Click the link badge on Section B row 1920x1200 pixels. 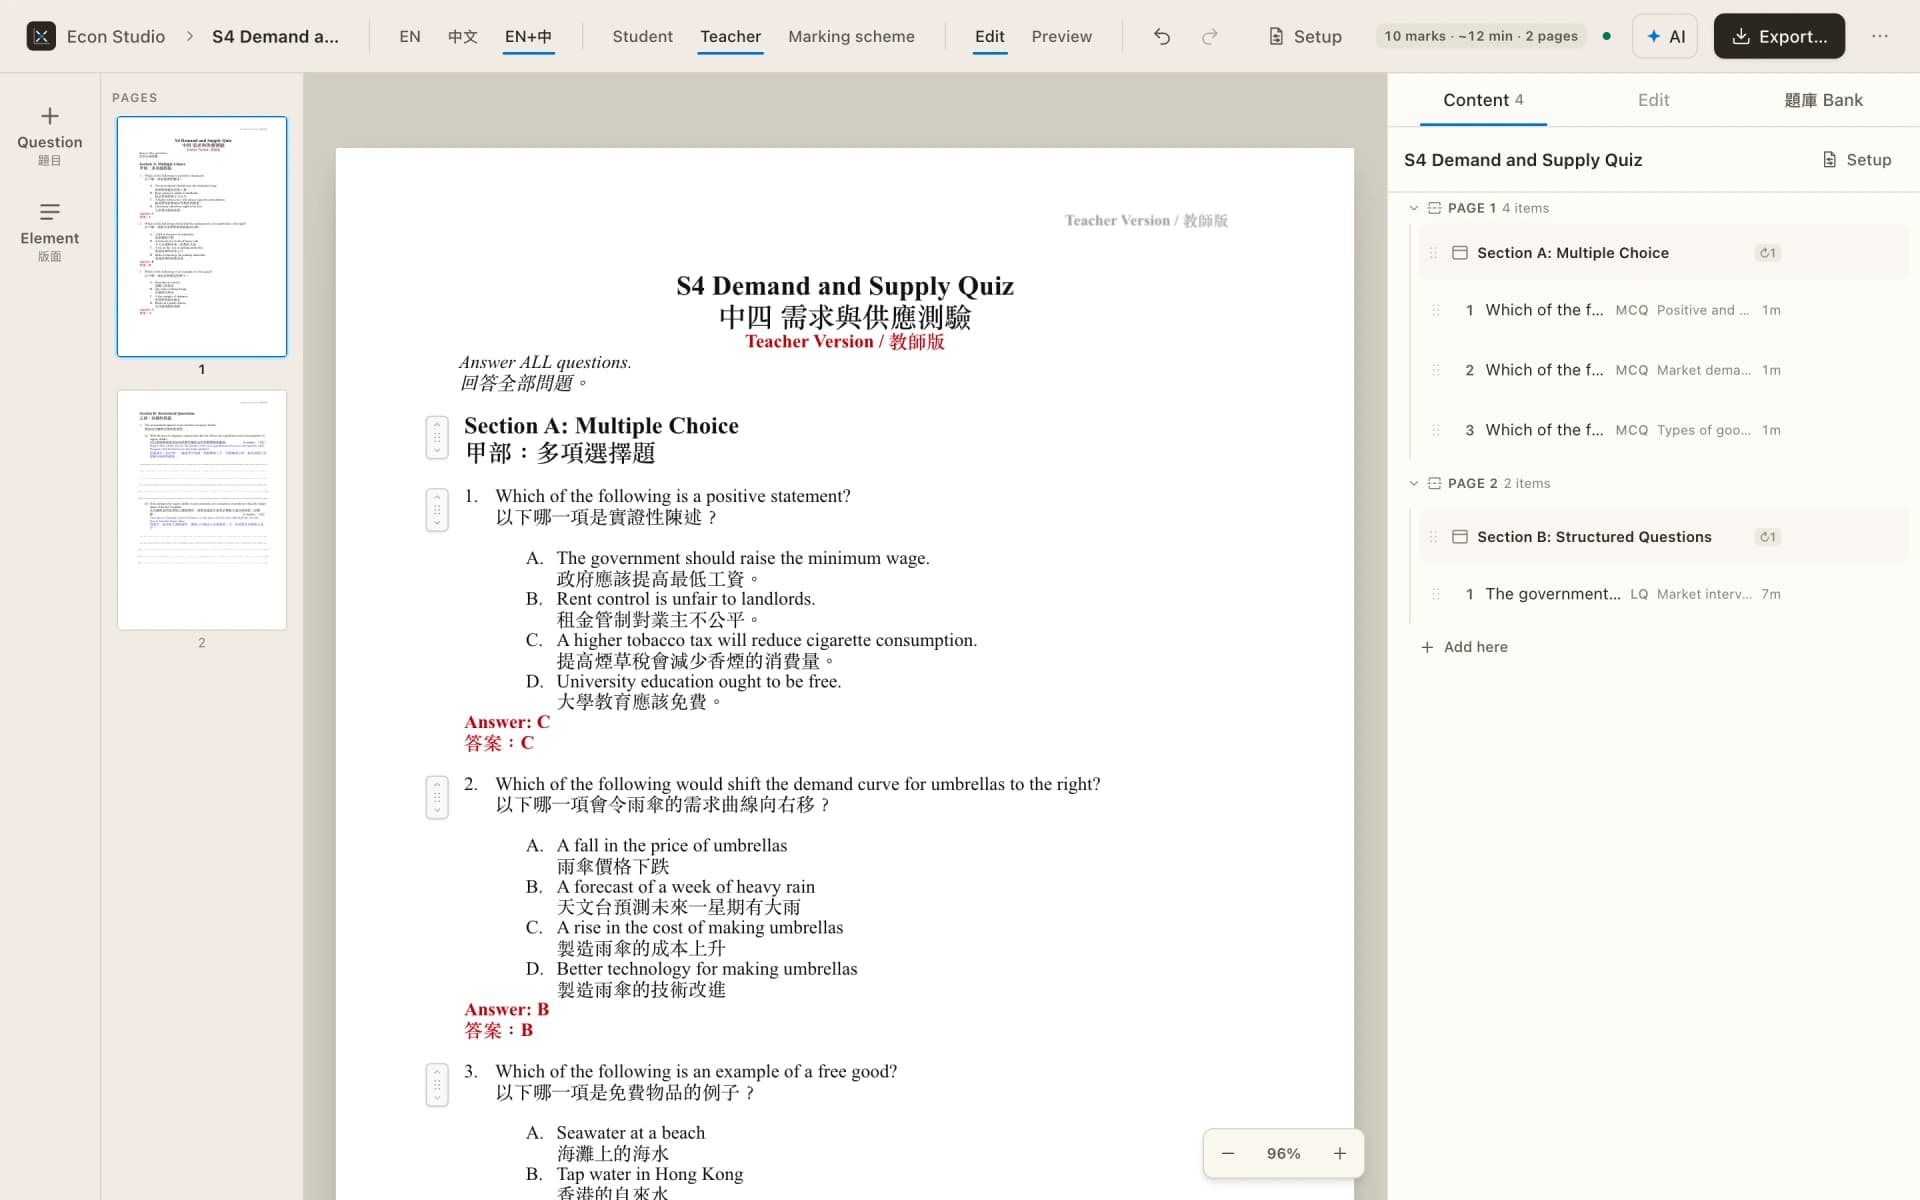[1768, 537]
